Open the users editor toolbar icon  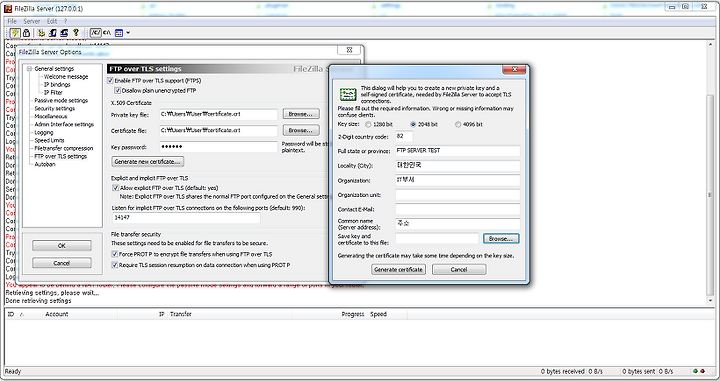click(52, 33)
